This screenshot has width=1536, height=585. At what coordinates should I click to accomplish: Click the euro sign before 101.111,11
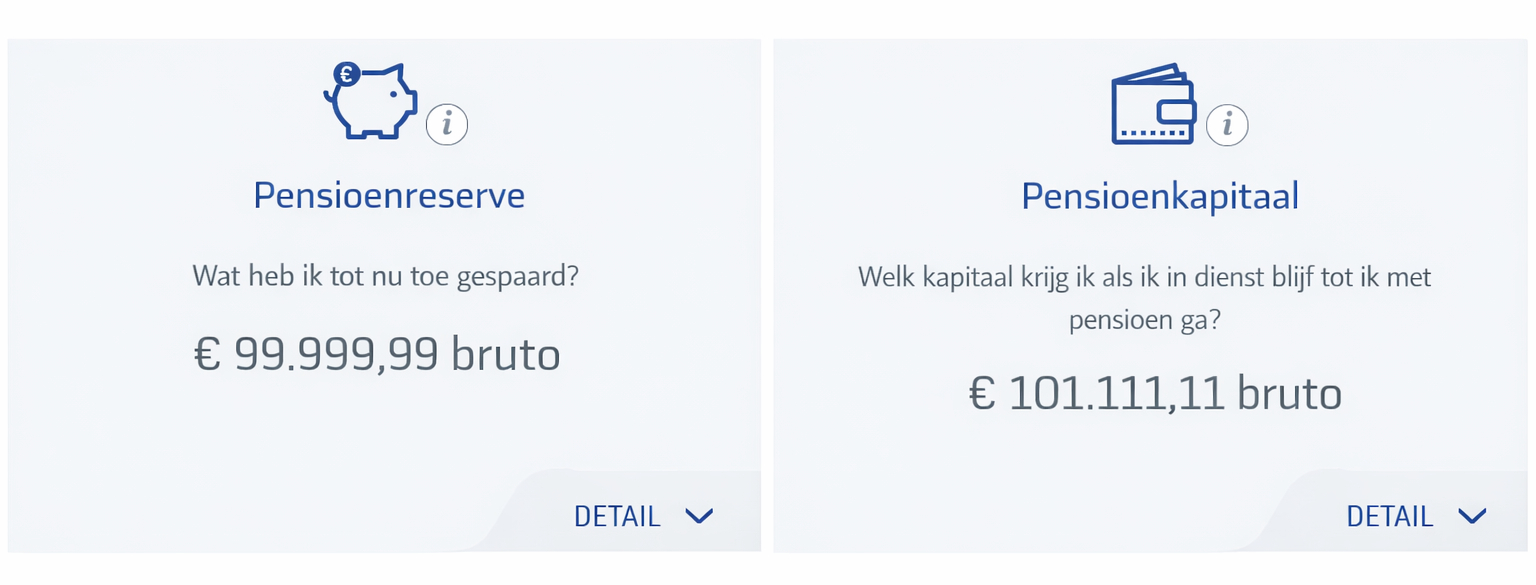point(983,394)
